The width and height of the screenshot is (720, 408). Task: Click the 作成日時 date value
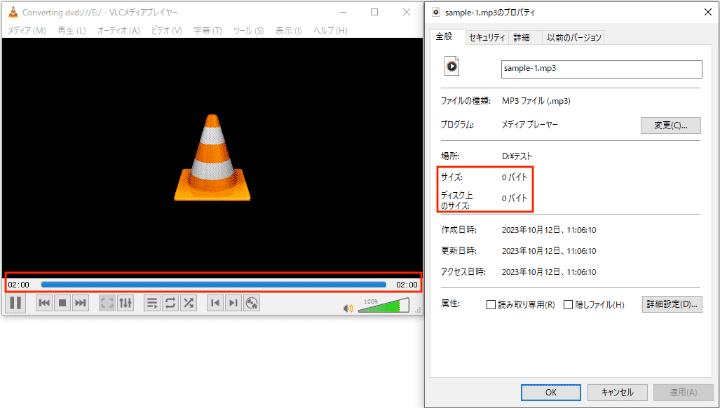pos(549,230)
